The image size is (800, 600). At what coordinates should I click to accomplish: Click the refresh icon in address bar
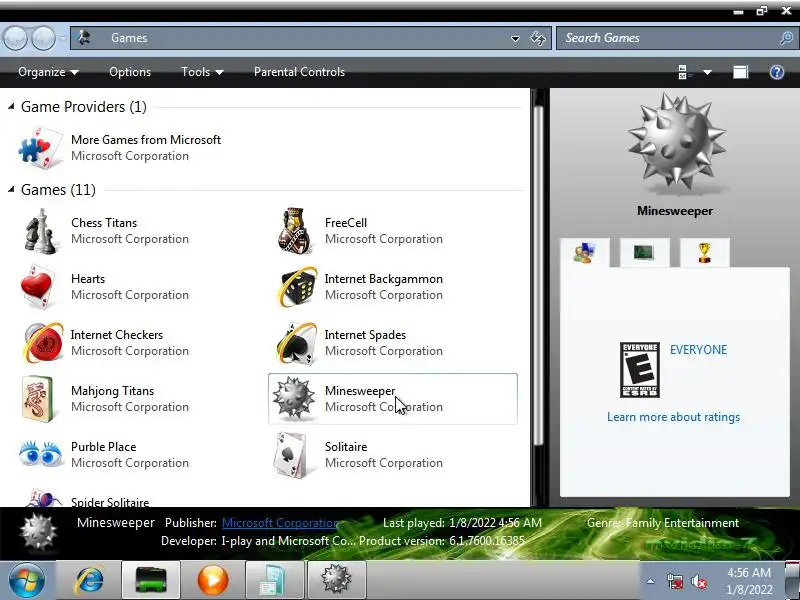tap(538, 38)
